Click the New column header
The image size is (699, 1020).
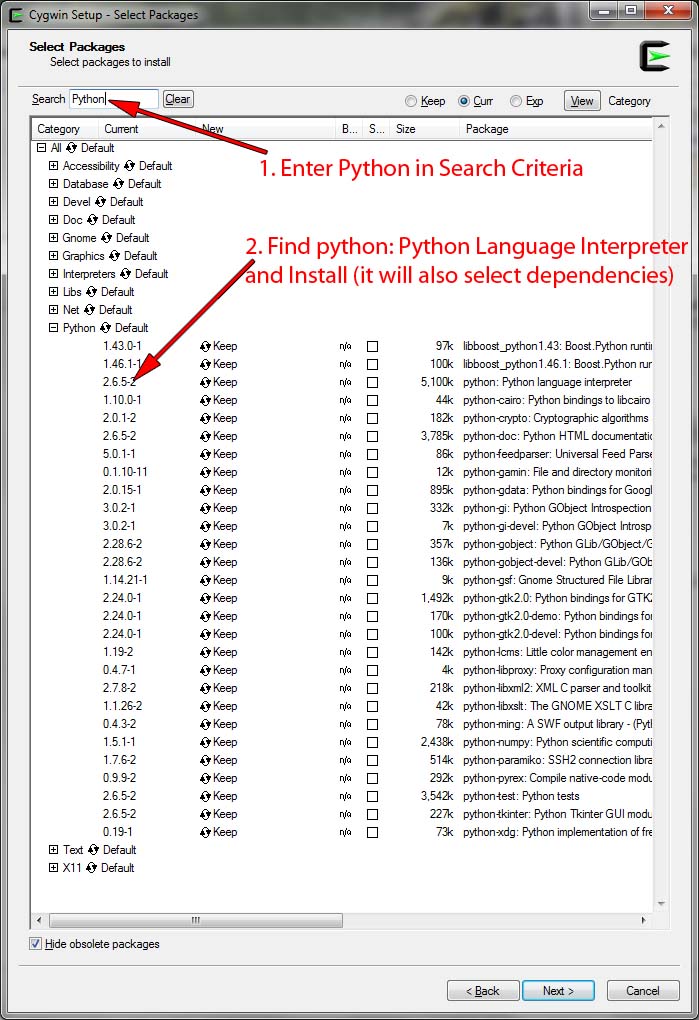point(266,129)
